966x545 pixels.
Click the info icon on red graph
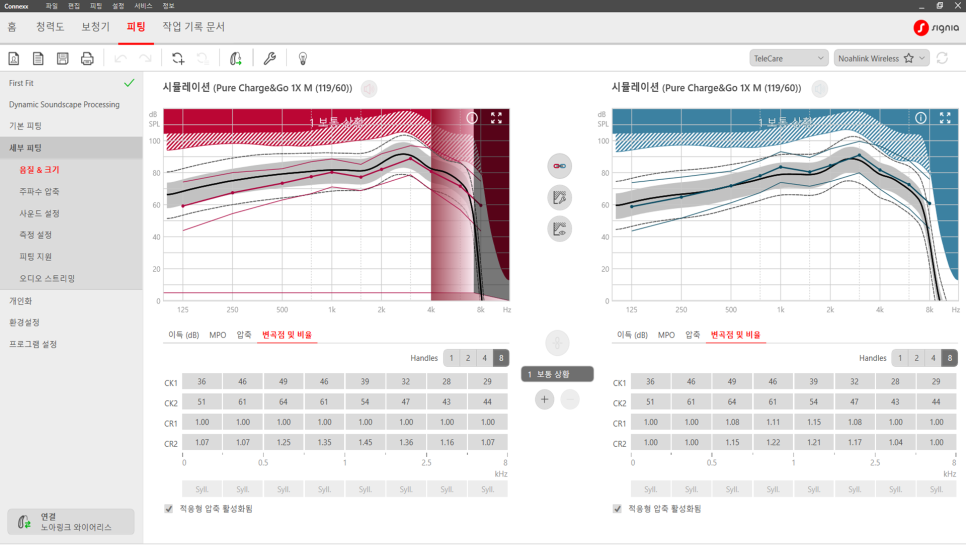[x=472, y=118]
